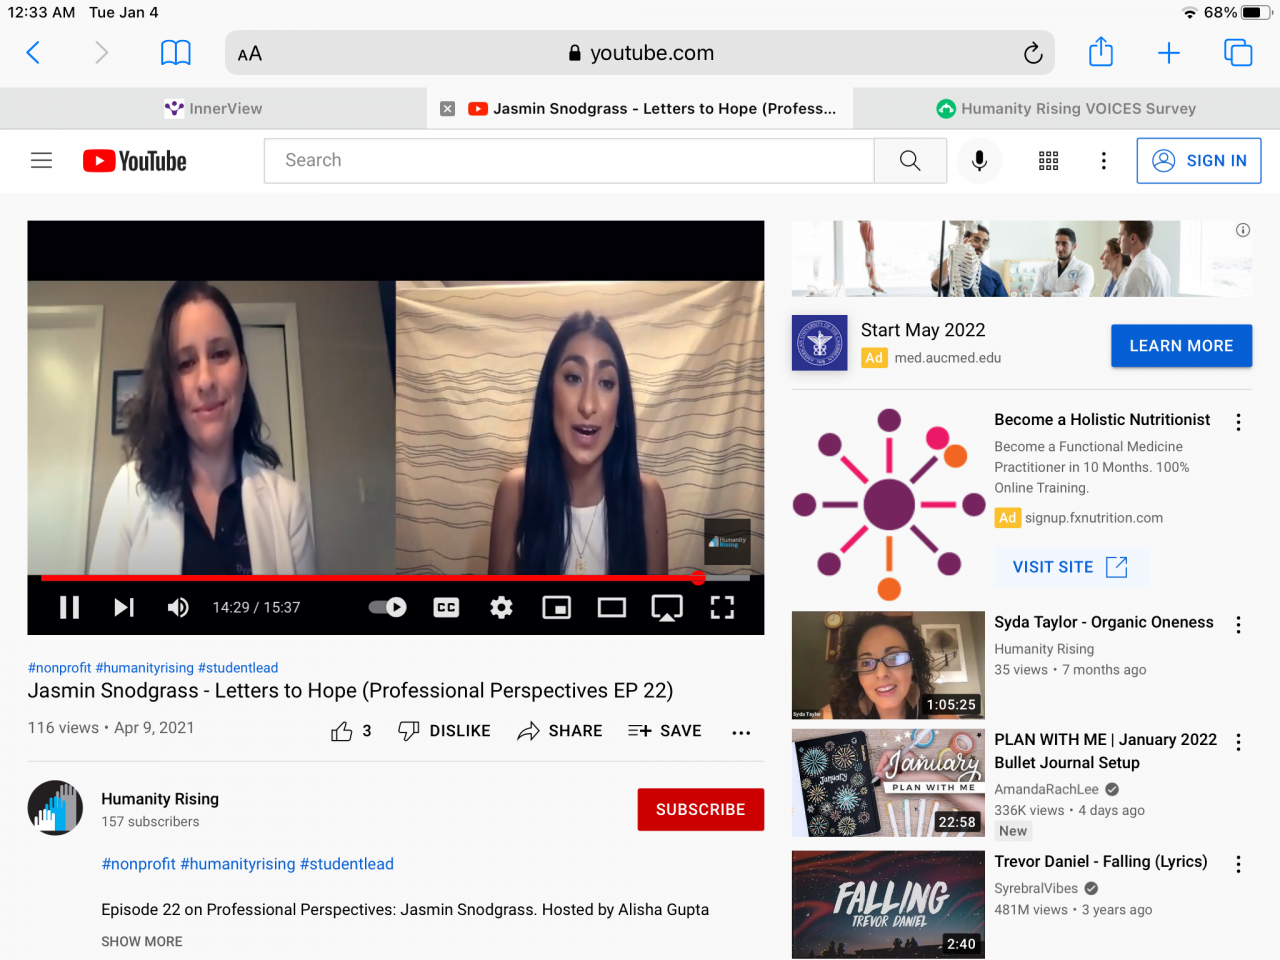Open options for PLAN WITH ME video

[1238, 743]
